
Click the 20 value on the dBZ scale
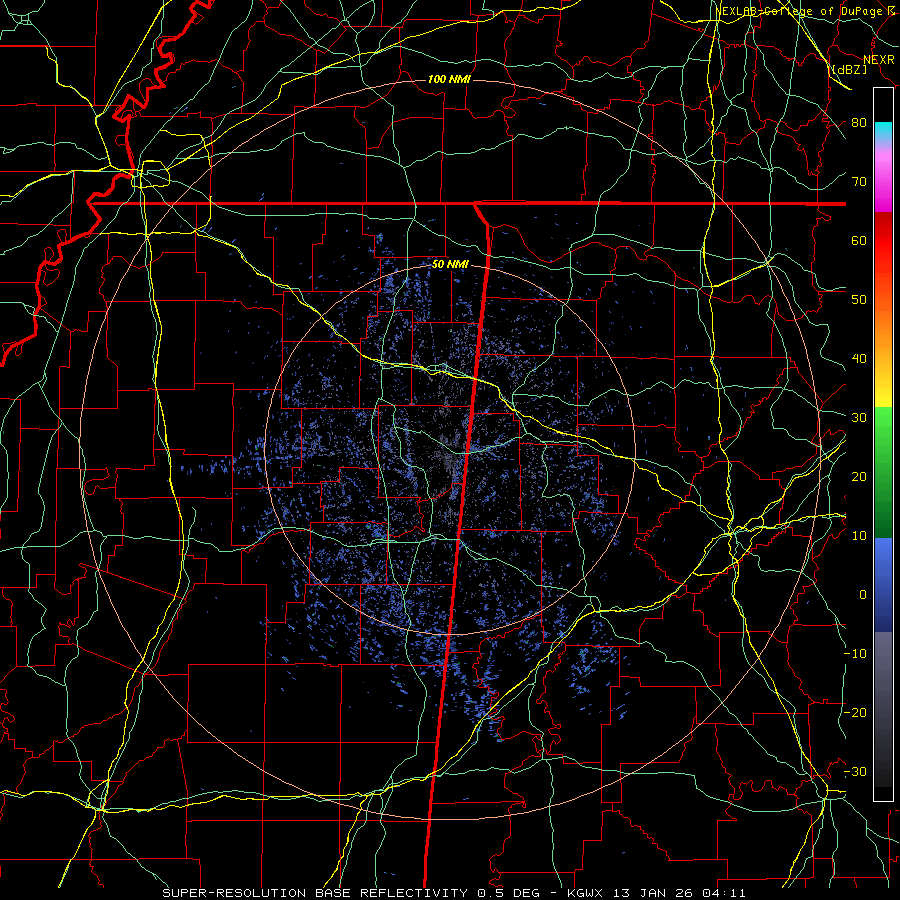pos(859,478)
